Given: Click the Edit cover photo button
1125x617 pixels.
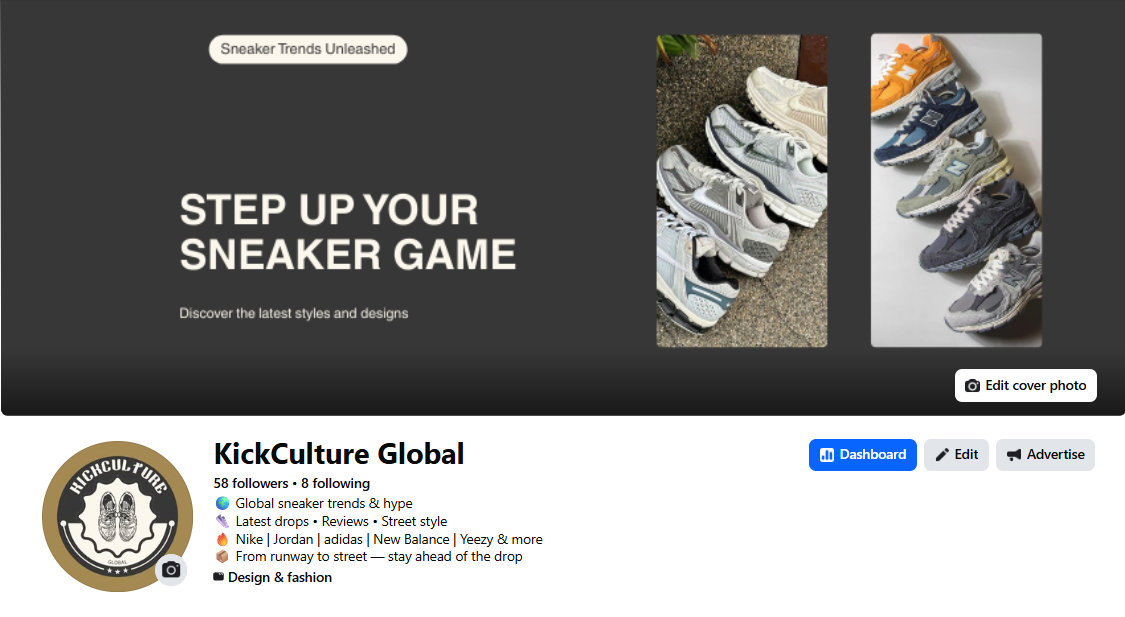Looking at the screenshot, I should point(1025,385).
